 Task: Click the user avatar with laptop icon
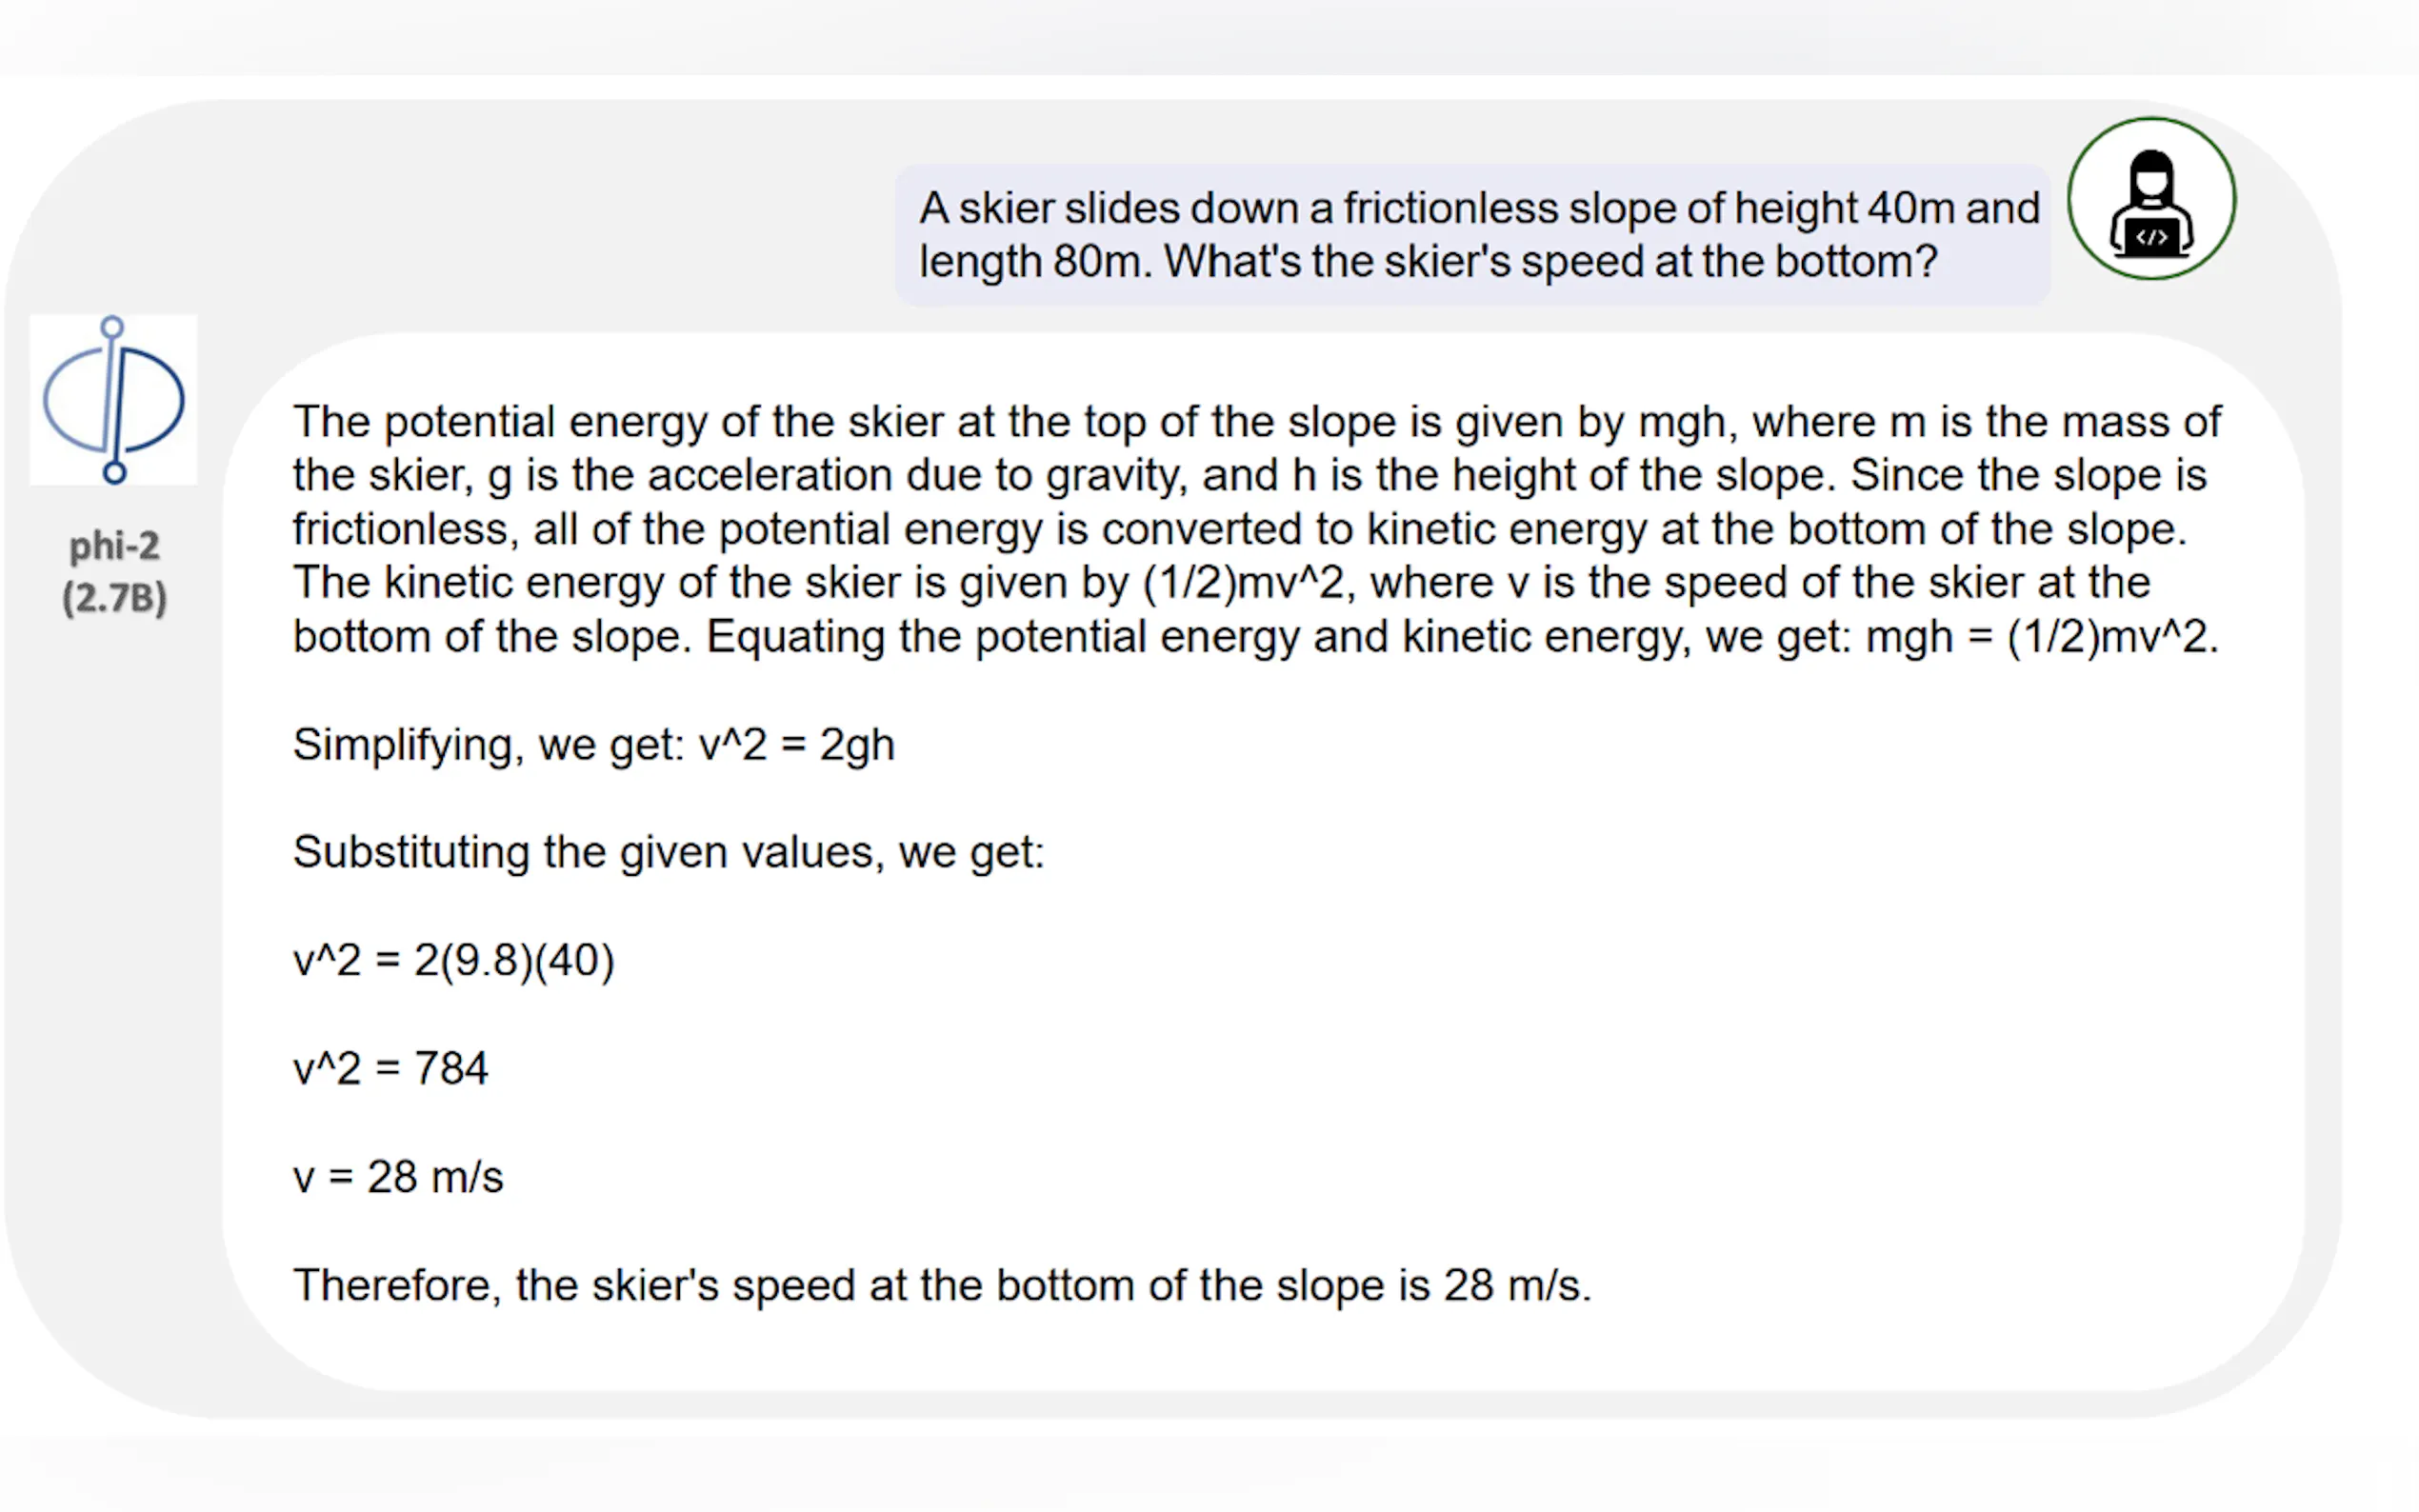tap(2151, 199)
